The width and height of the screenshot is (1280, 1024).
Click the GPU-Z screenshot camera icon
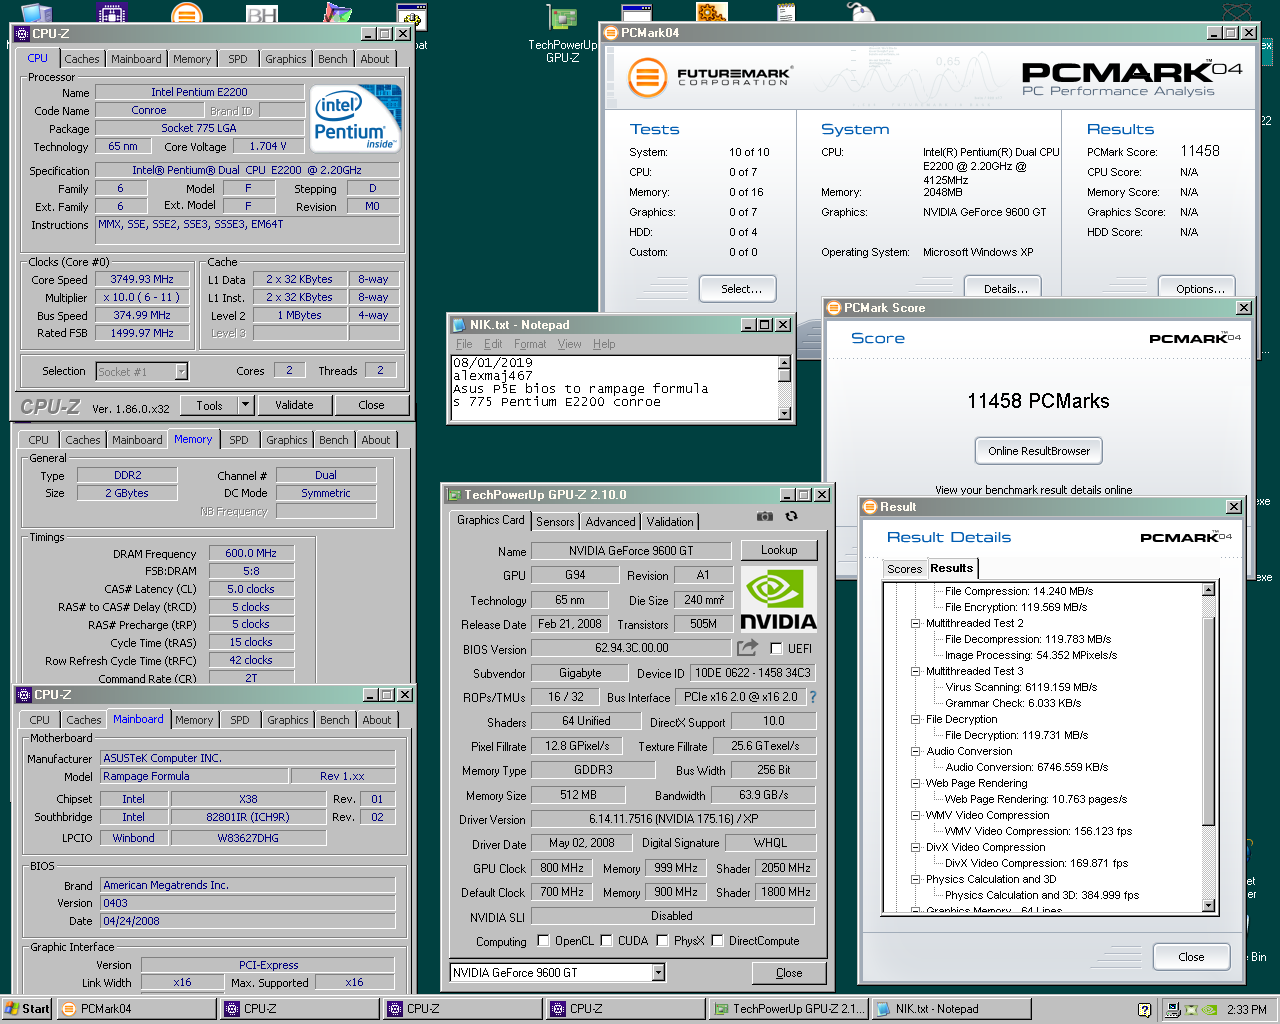coord(765,516)
